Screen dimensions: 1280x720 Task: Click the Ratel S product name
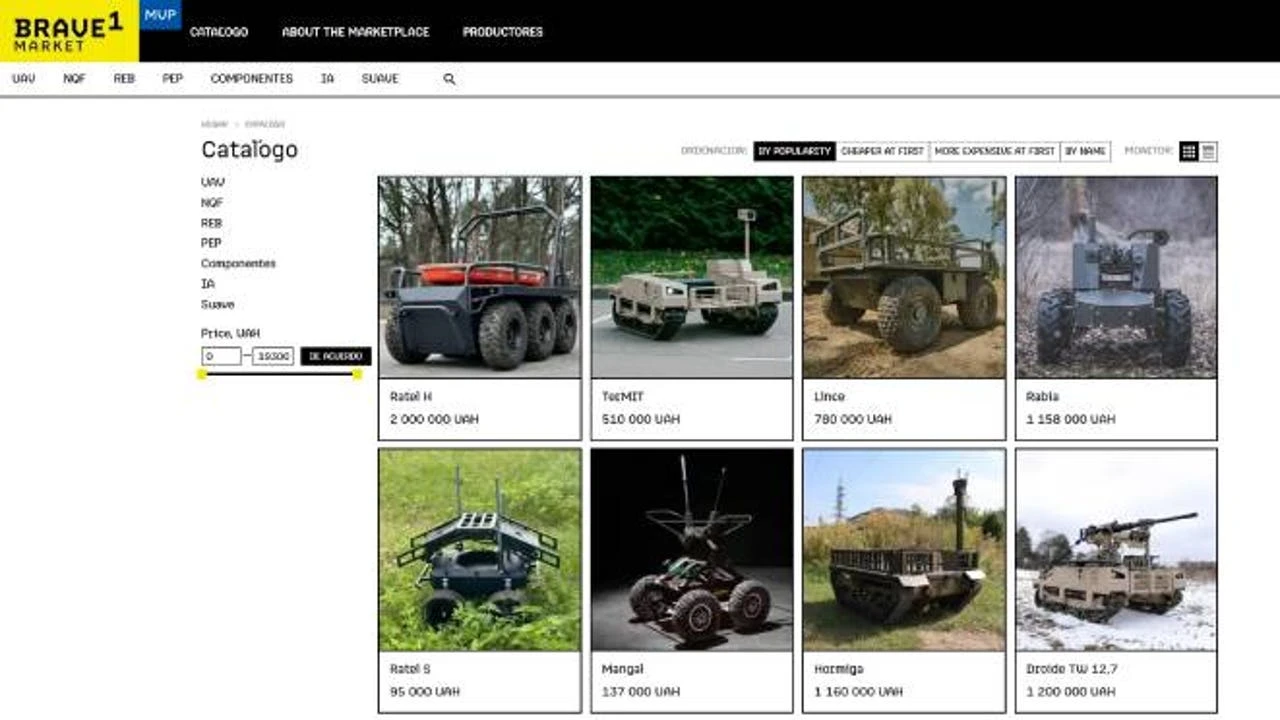click(410, 669)
